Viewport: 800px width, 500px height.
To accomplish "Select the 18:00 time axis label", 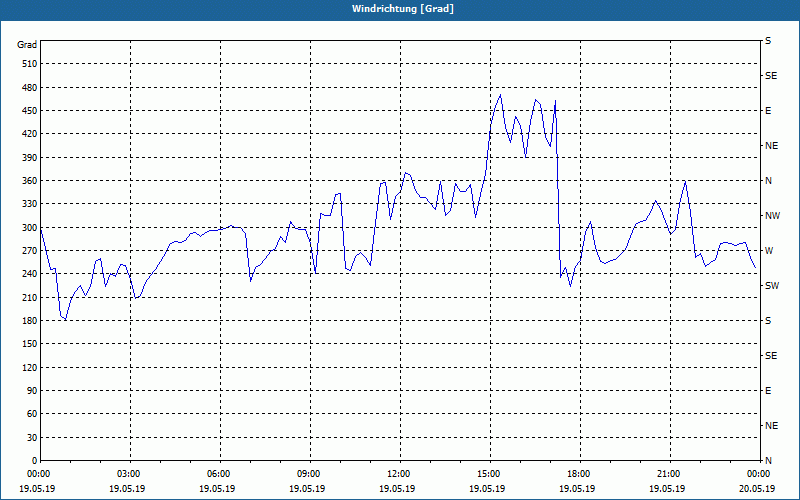I will 580,474.
